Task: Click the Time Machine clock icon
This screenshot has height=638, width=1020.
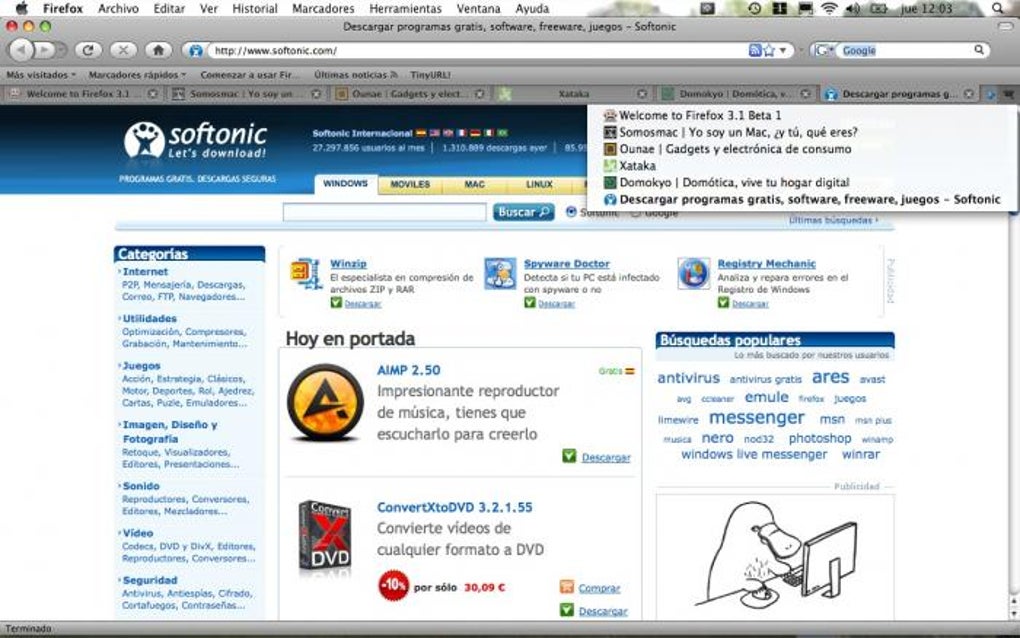Action: click(755, 8)
